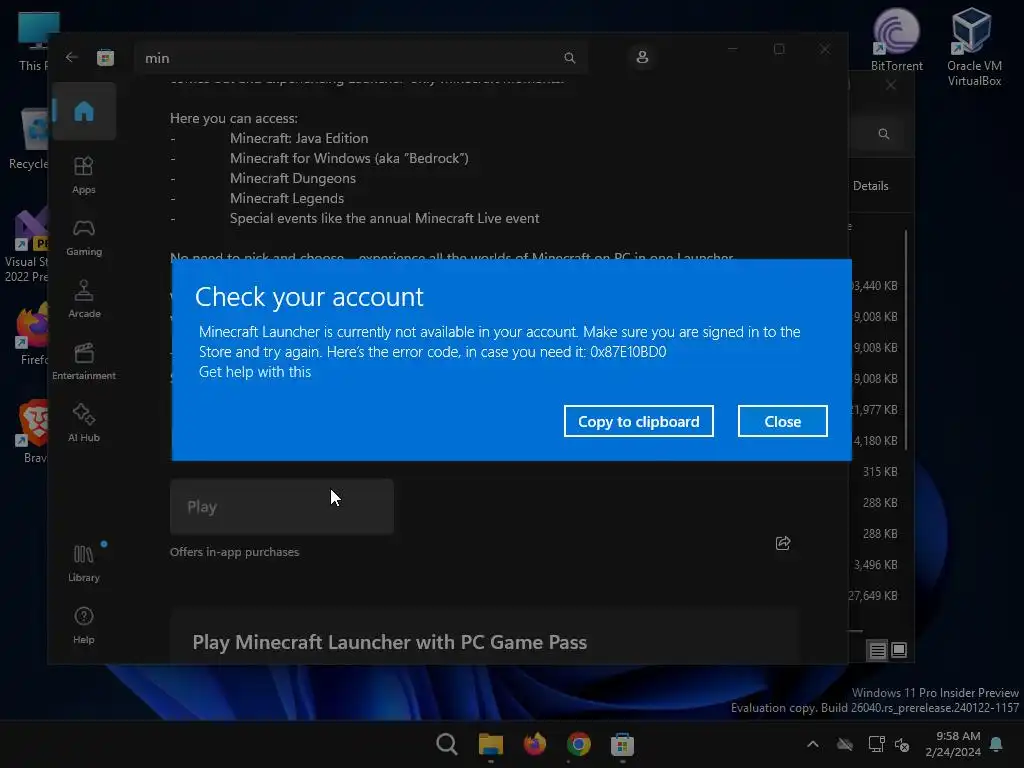The height and width of the screenshot is (768, 1024).
Task: Click the Microsoft Store logo icon
Action: (105, 57)
